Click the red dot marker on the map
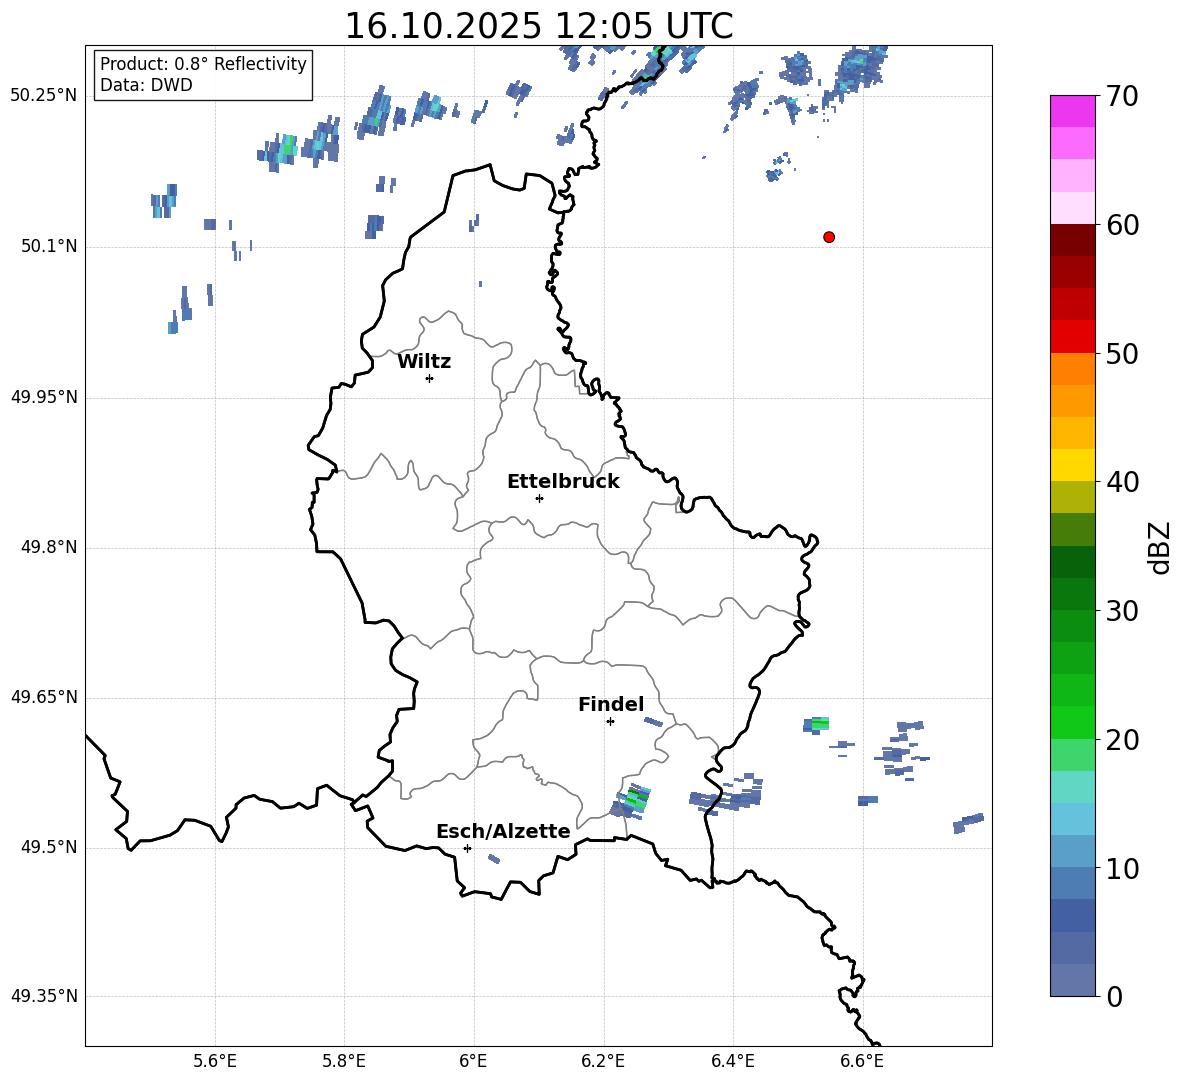Image resolution: width=1184 pixels, height=1081 pixels. click(x=829, y=237)
